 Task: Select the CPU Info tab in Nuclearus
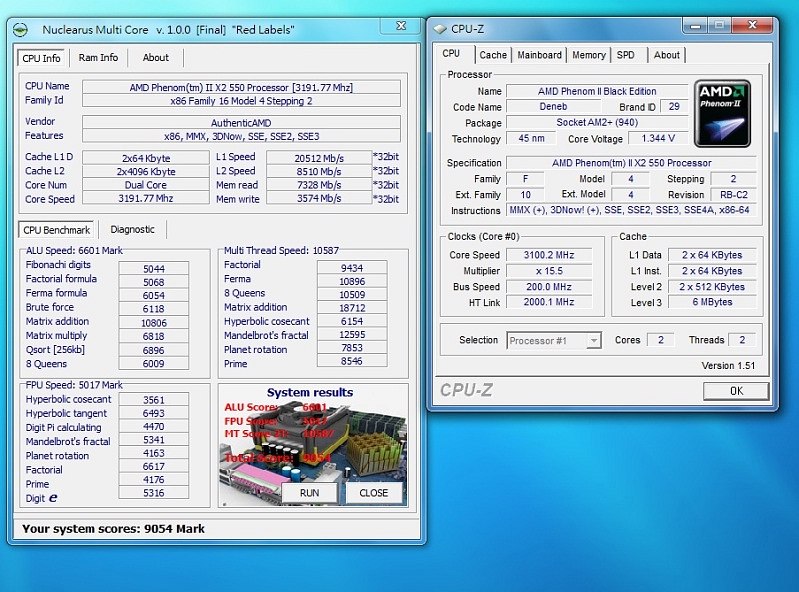(41, 58)
